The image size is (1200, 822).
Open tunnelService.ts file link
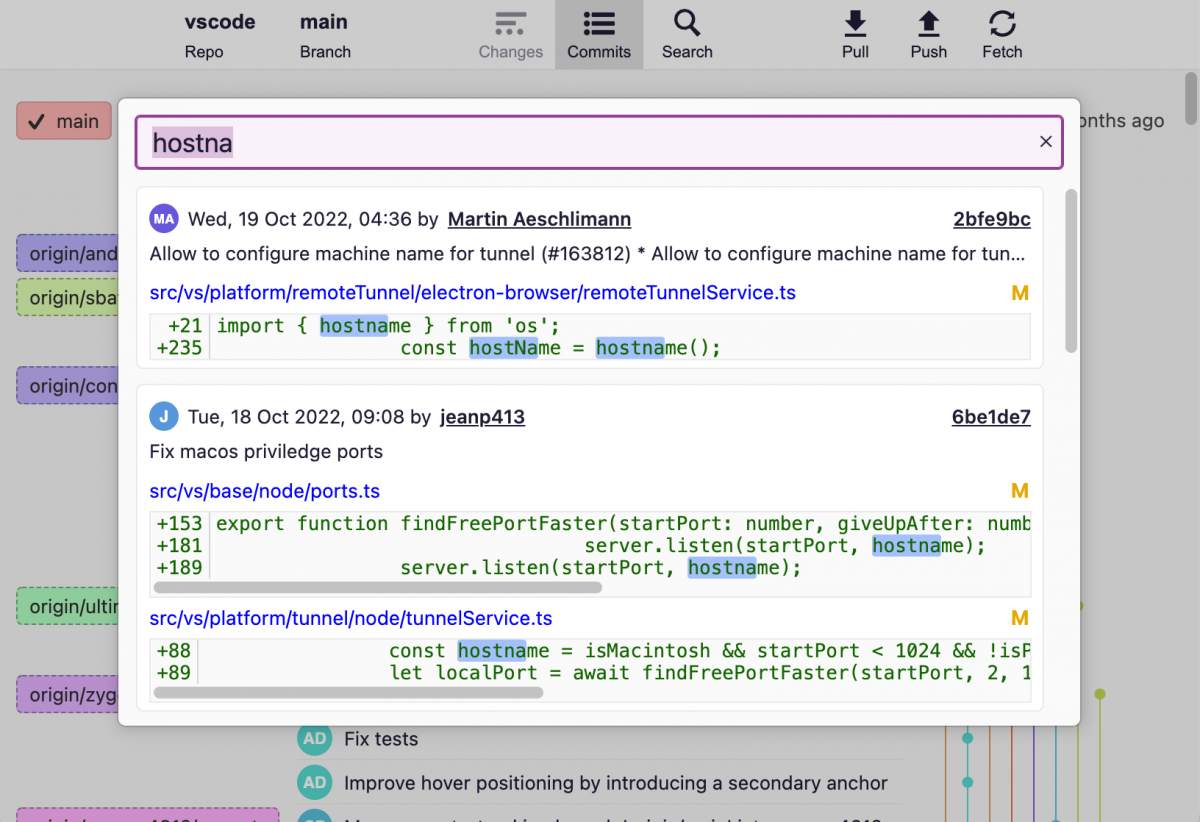351,618
